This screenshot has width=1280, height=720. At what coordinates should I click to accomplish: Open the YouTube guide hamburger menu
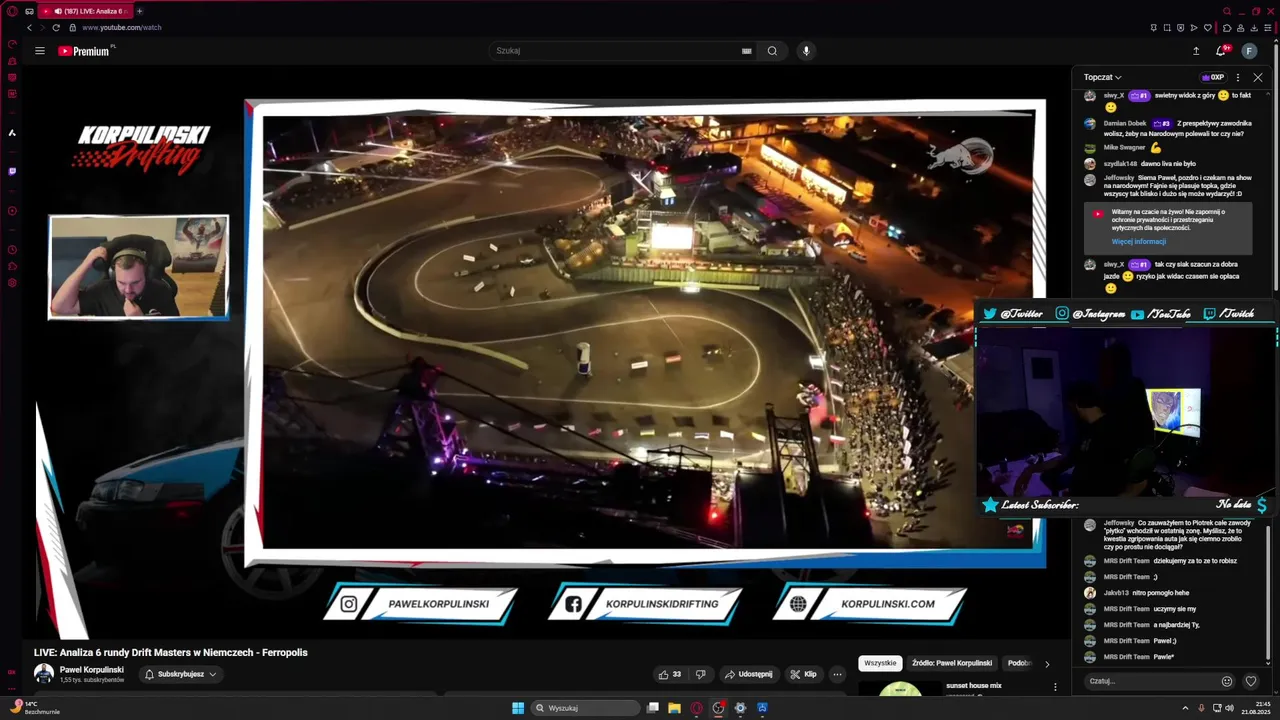coord(40,51)
